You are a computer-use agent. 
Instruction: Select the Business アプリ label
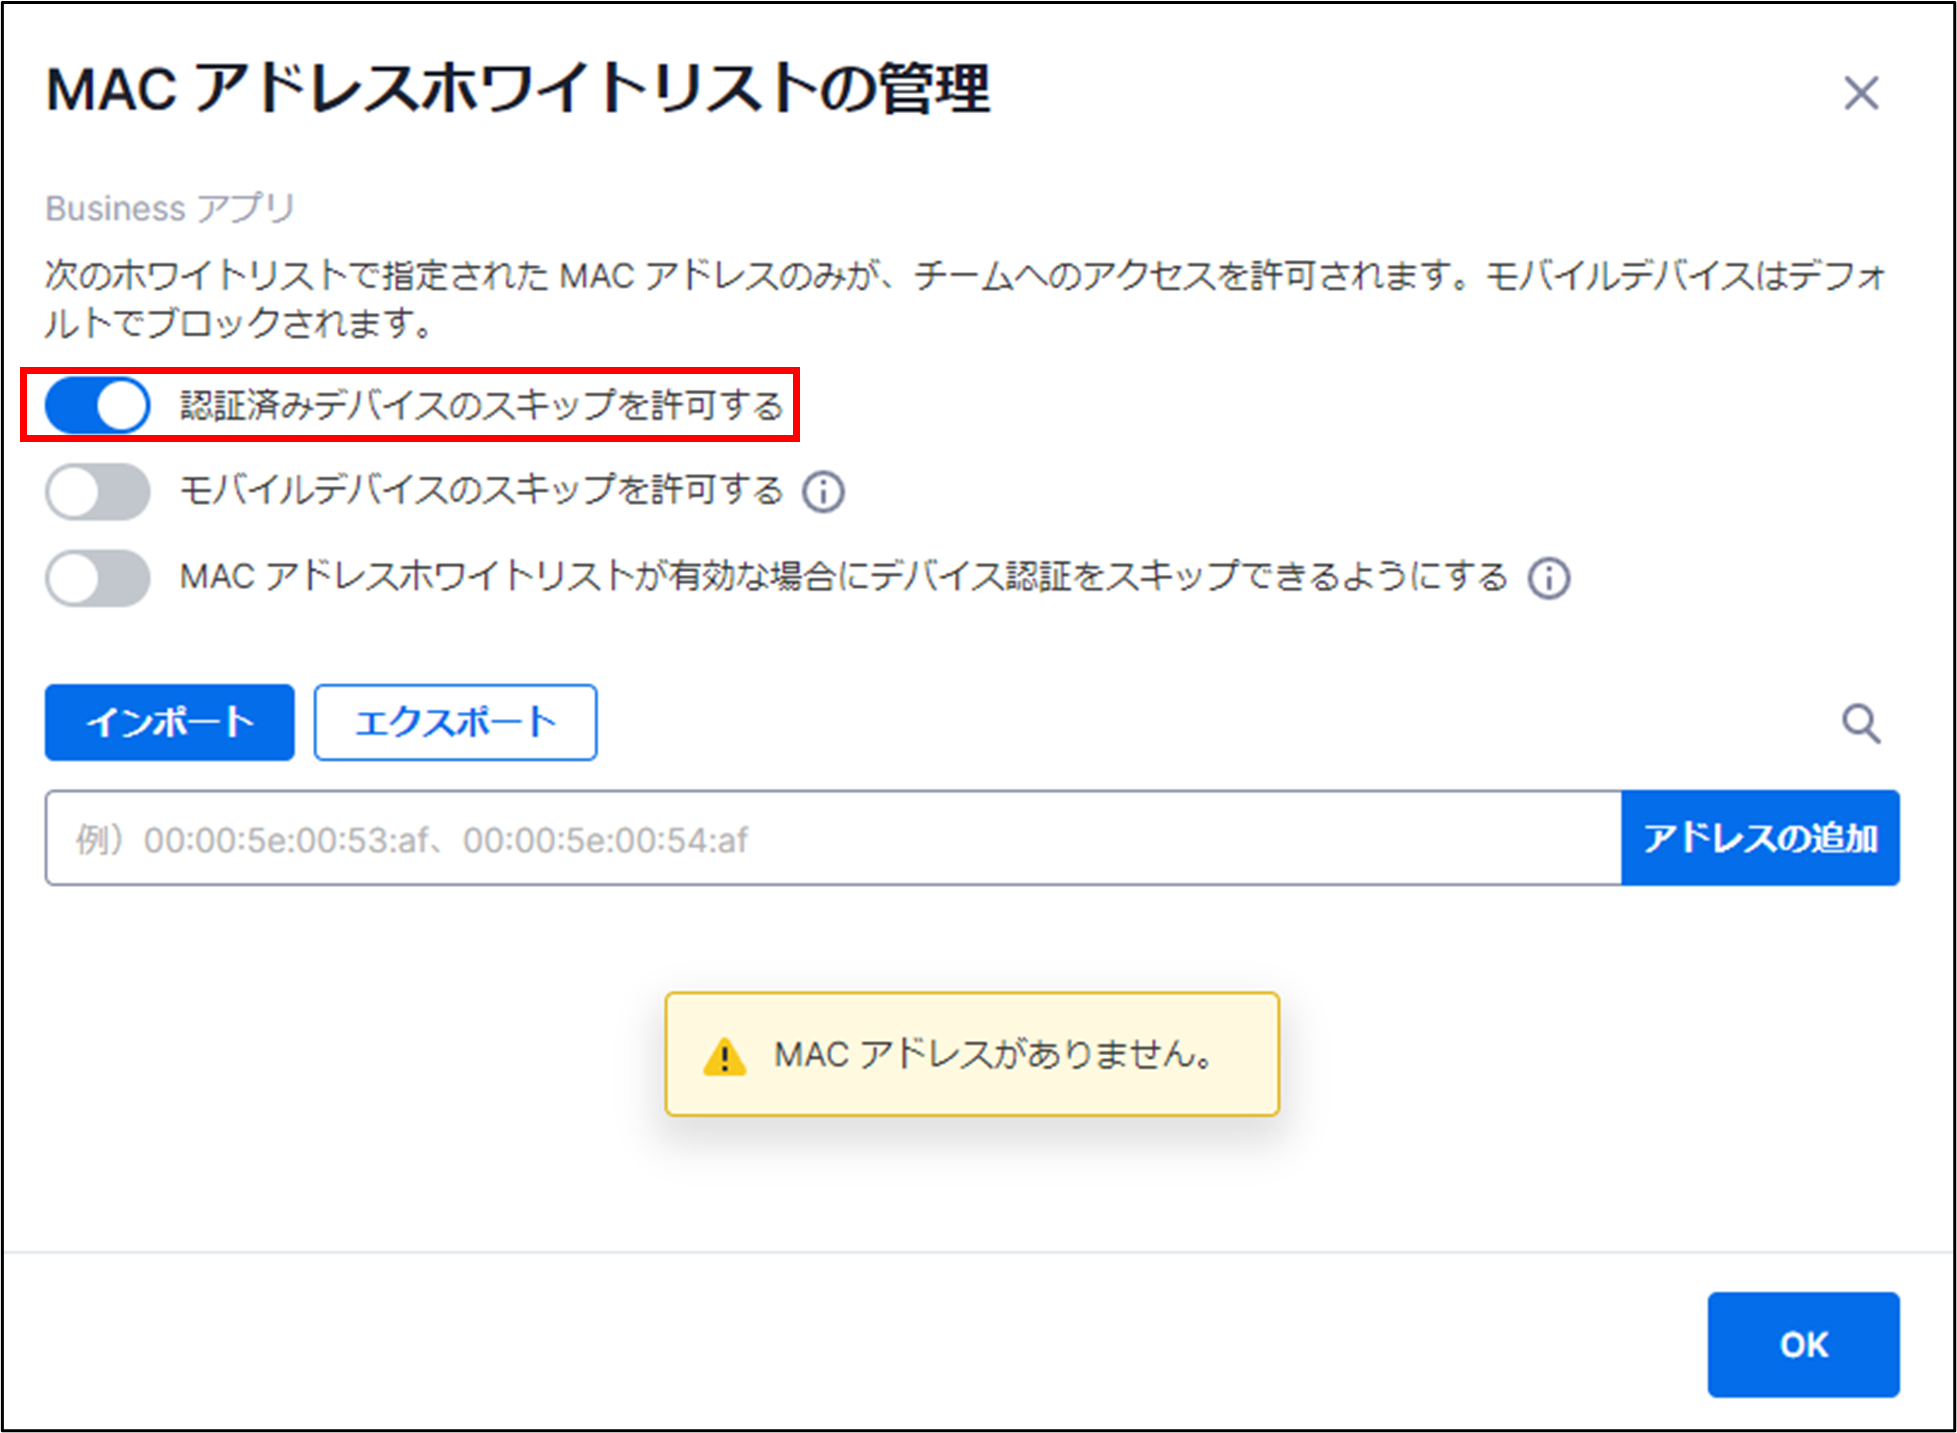[170, 208]
